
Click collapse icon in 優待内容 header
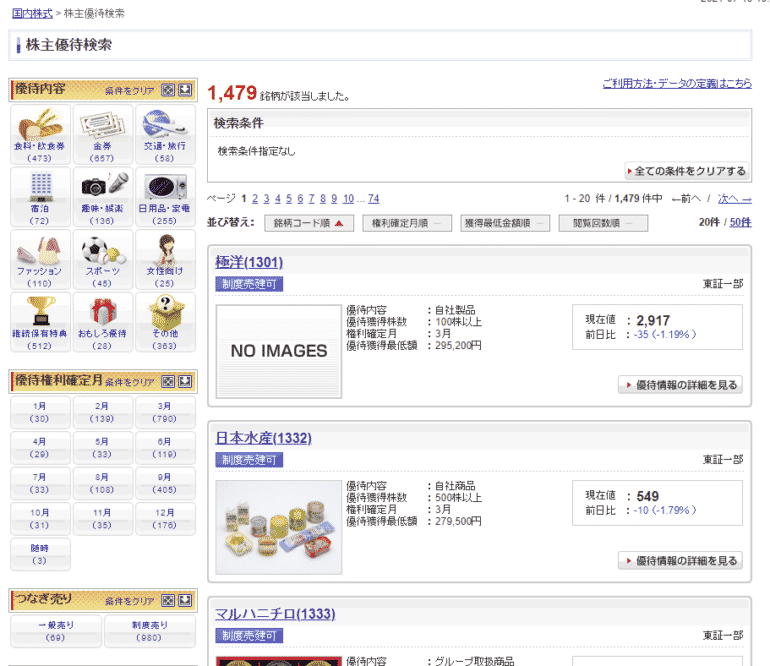(x=185, y=90)
